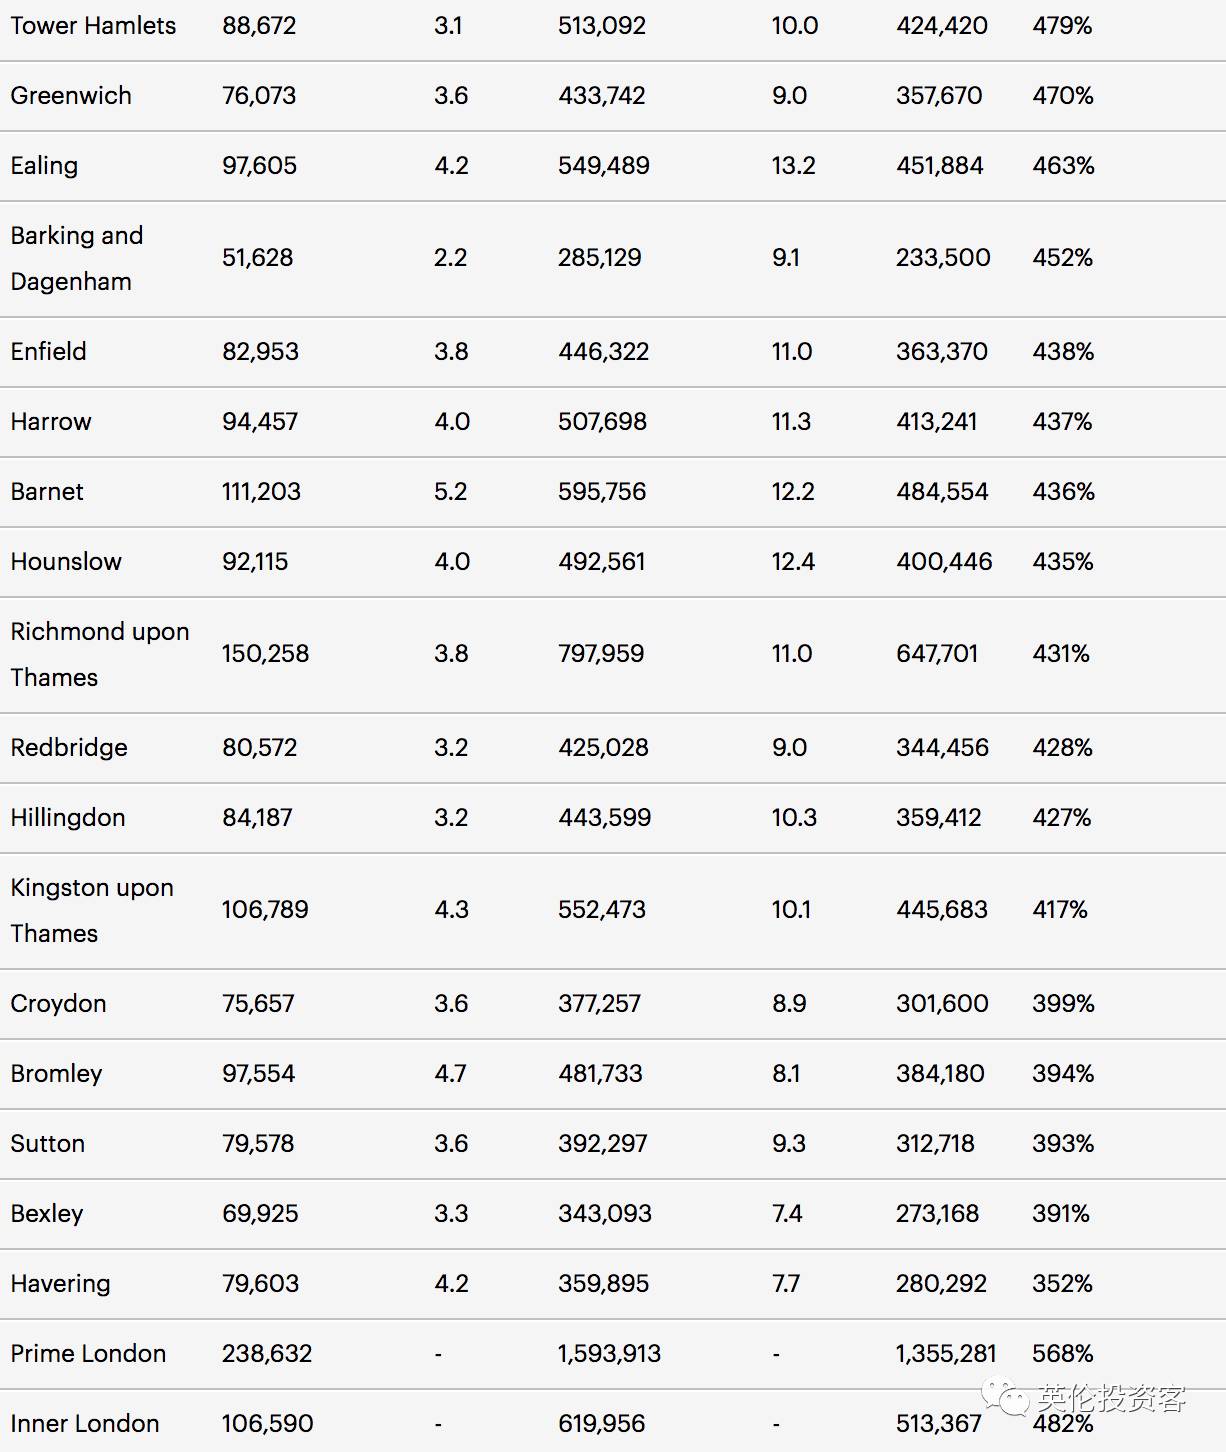The height and width of the screenshot is (1452, 1226).
Task: Click Bromley's 481,733 price cell
Action: [600, 1074]
